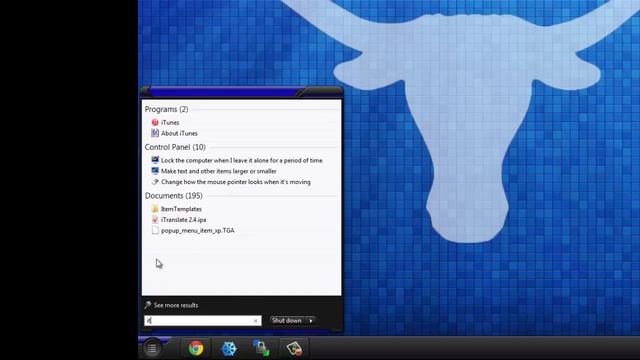This screenshot has width=640, height=360.
Task: Open Make text and other items larger or smaller
Action: [219, 171]
